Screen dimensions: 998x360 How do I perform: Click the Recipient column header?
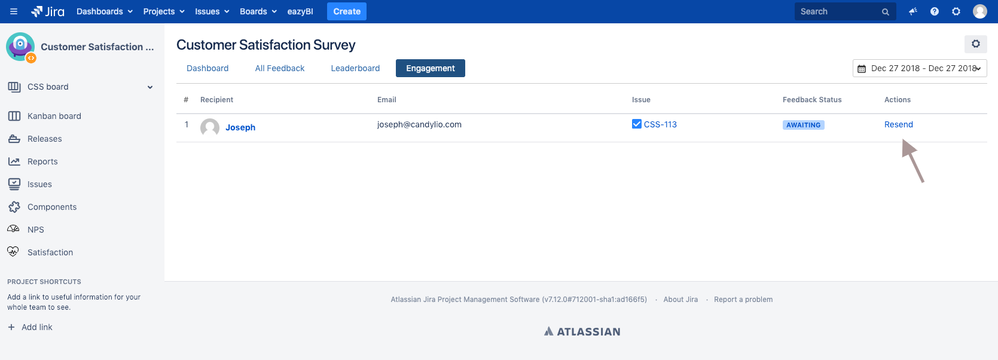(216, 100)
